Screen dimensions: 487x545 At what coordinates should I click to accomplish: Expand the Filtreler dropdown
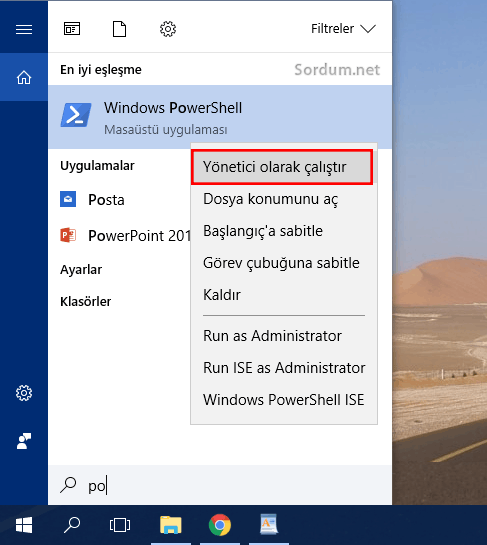click(343, 29)
